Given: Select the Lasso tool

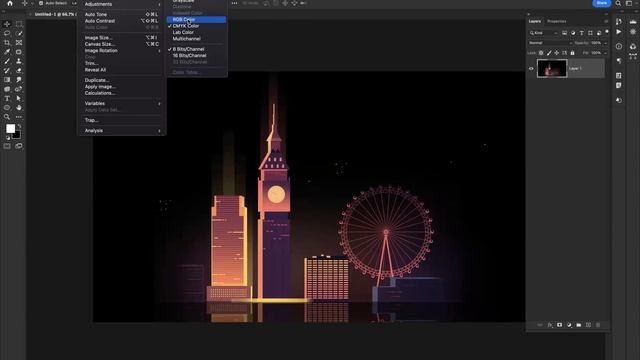Looking at the screenshot, I should [7, 33].
